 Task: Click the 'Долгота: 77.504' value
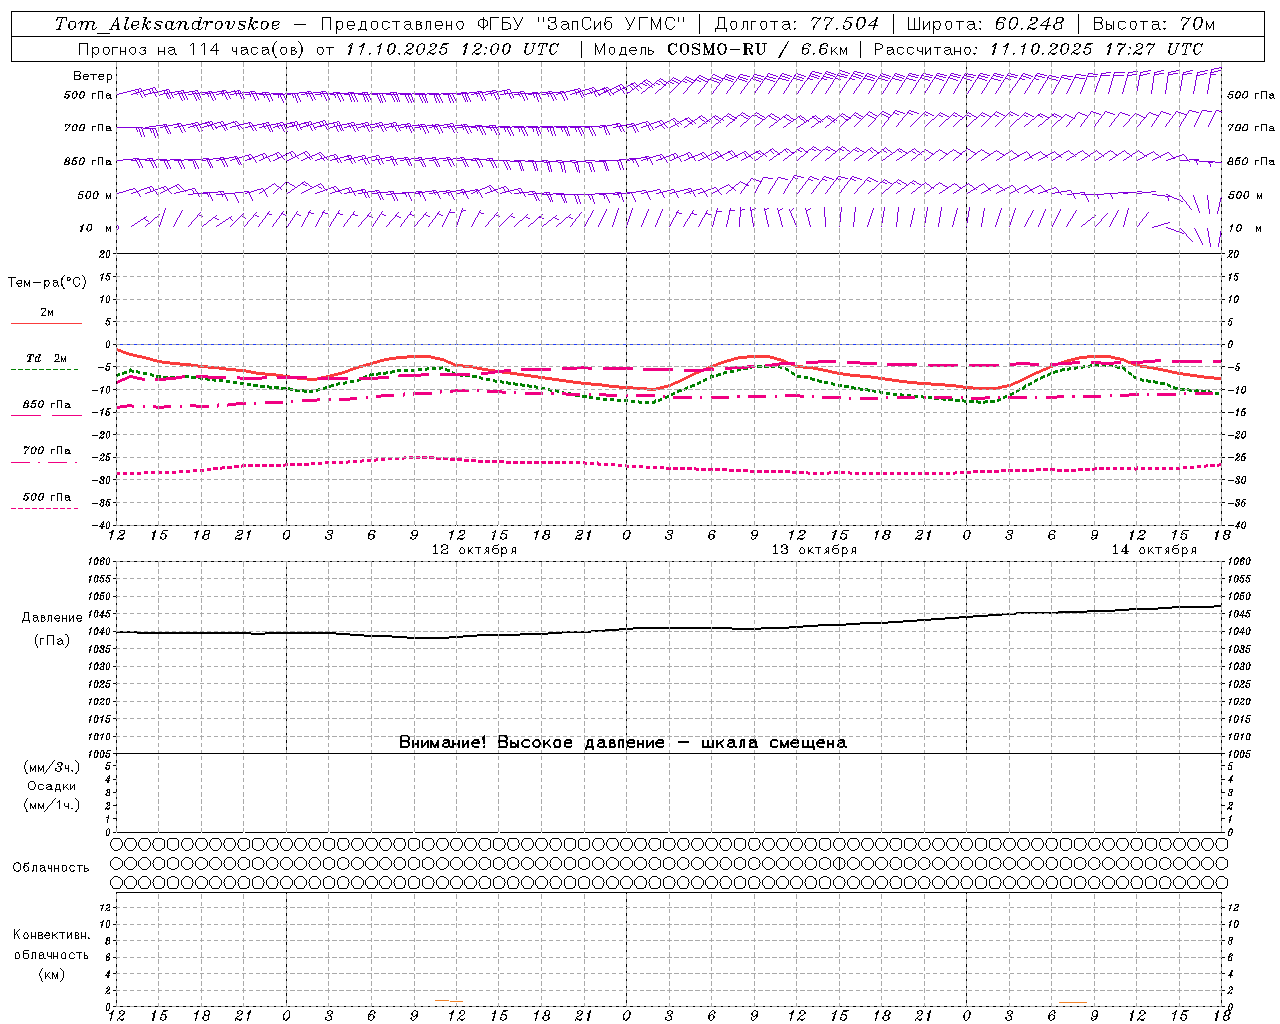click(x=797, y=24)
